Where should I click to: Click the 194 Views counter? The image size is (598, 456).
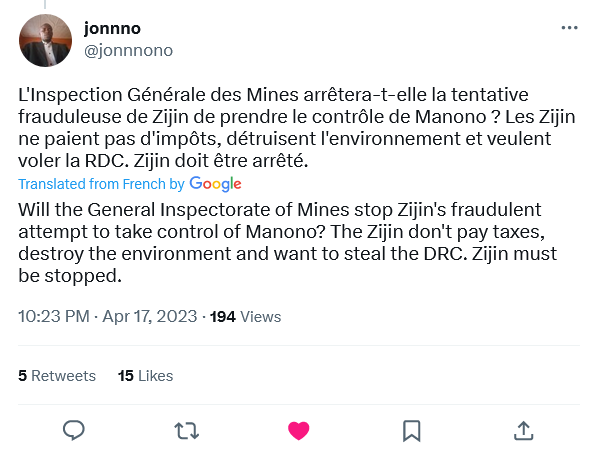(245, 317)
